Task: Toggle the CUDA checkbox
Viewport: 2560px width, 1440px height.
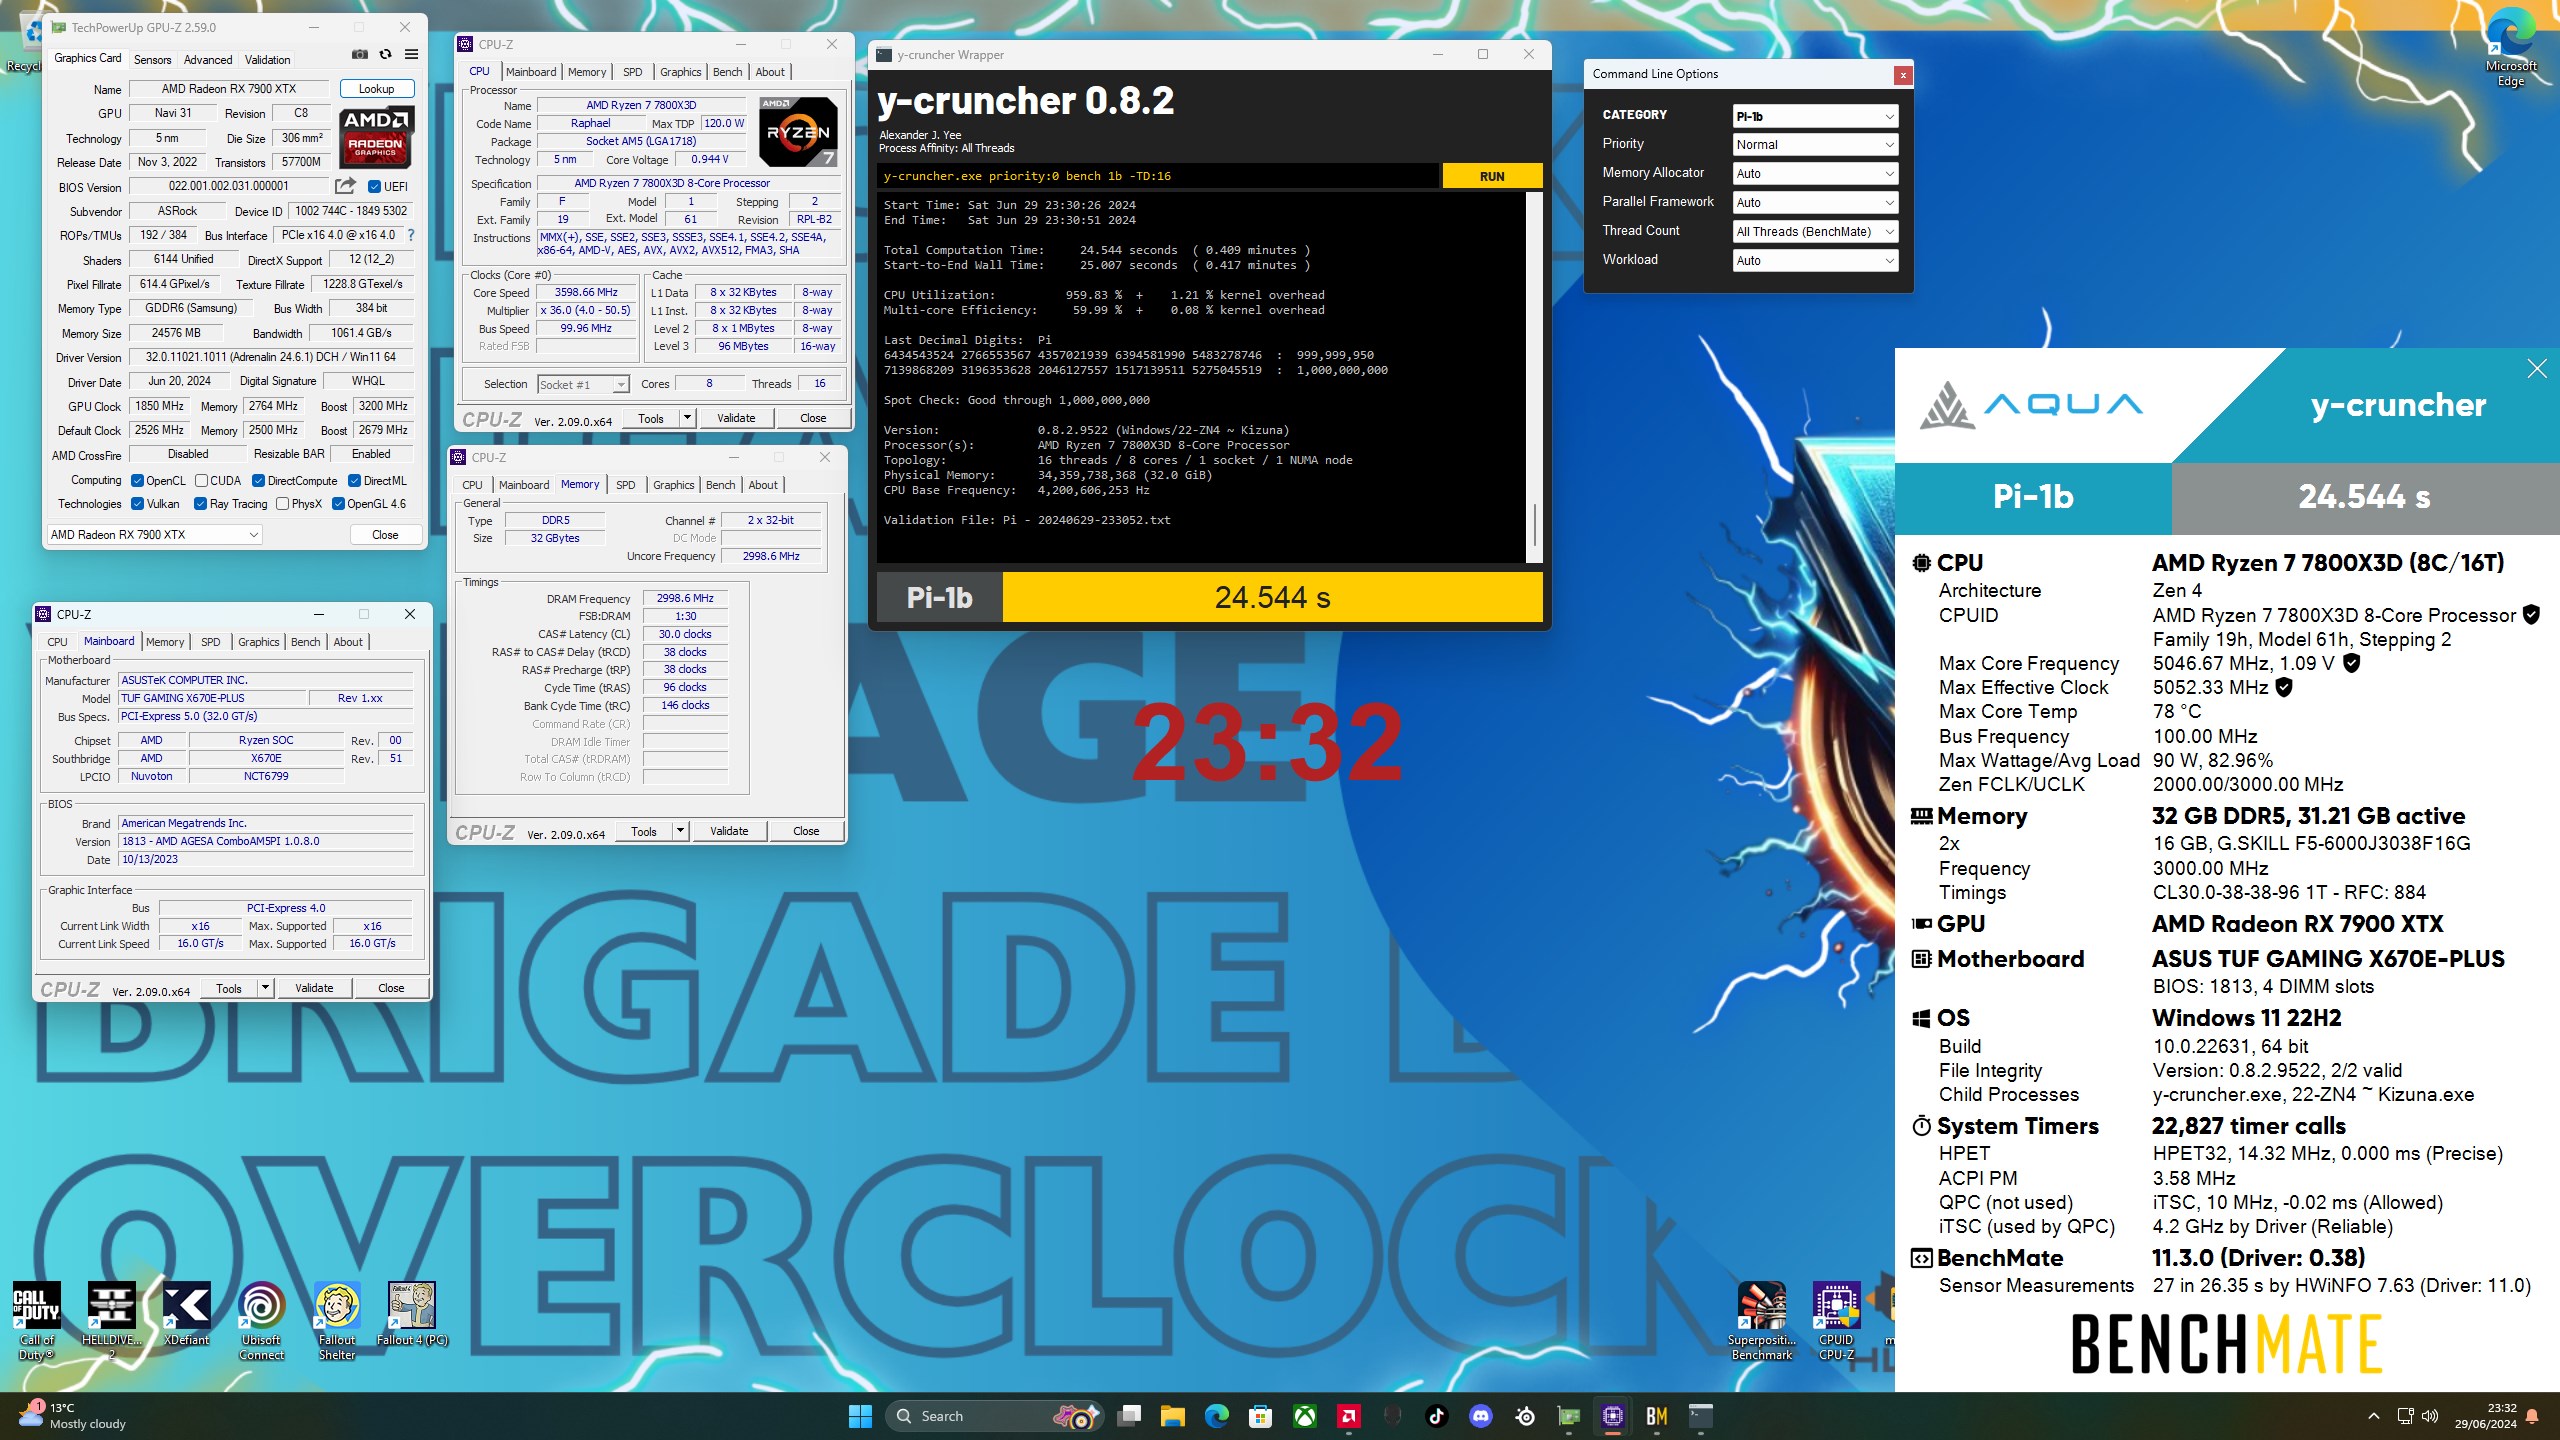Action: [201, 481]
